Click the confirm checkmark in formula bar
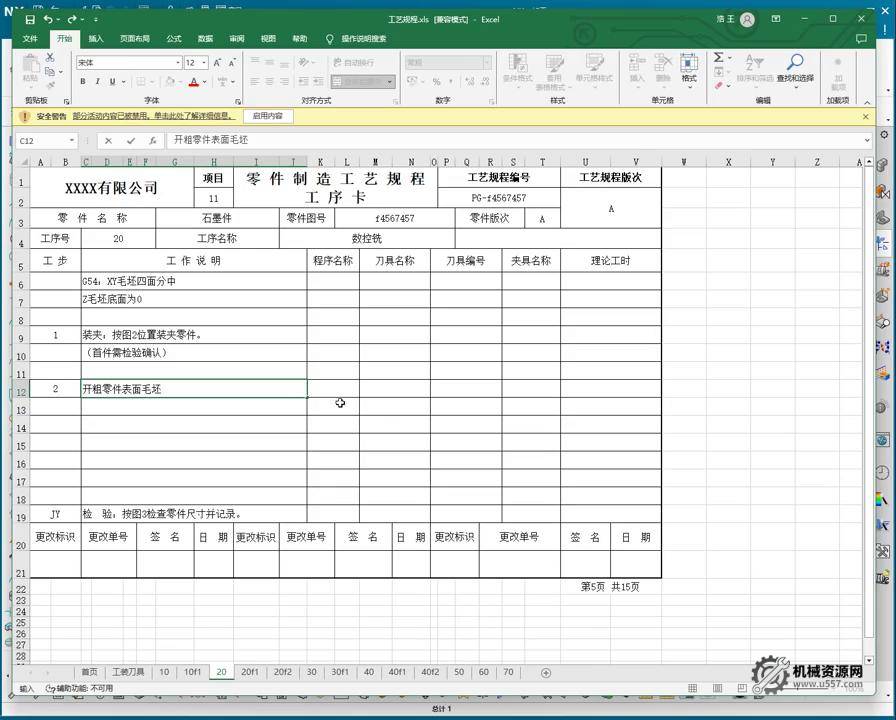 click(130, 141)
